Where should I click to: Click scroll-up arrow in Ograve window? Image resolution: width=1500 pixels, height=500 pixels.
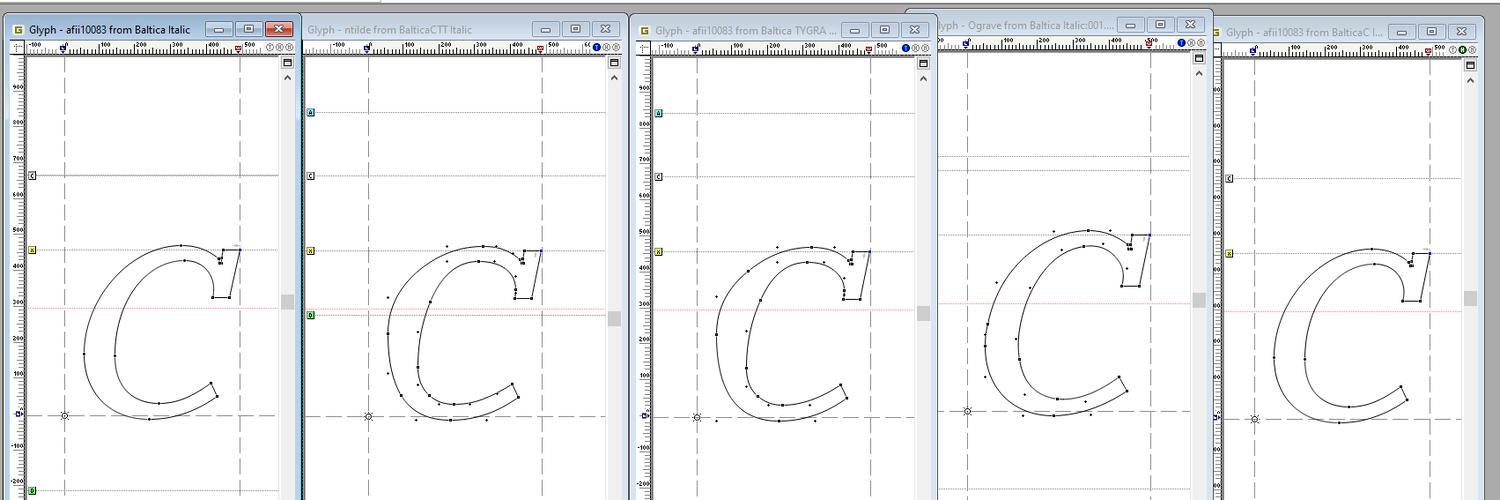pyautogui.click(x=1199, y=73)
